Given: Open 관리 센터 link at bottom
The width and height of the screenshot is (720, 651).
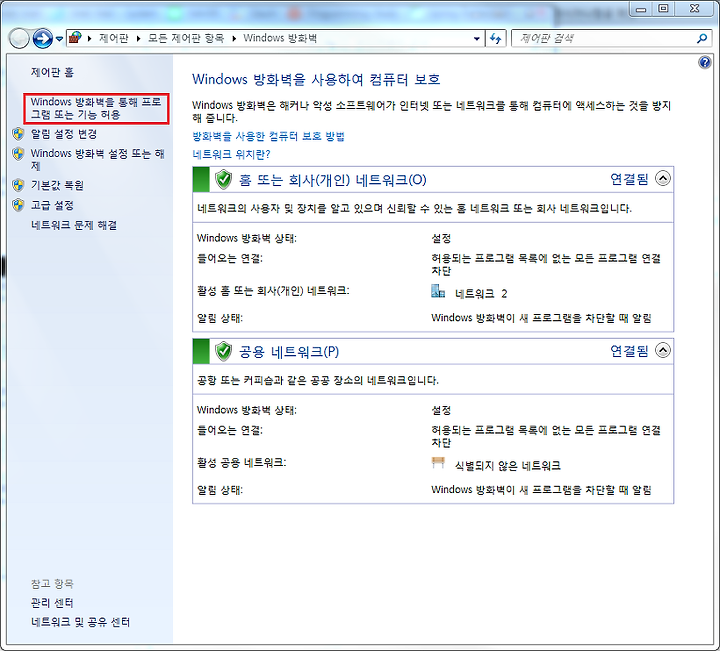Looking at the screenshot, I should tap(52, 603).
